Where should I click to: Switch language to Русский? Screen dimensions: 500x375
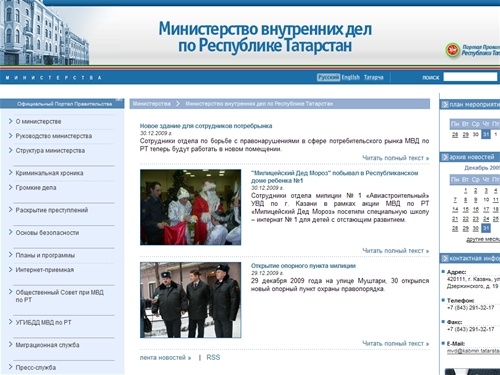[328, 77]
